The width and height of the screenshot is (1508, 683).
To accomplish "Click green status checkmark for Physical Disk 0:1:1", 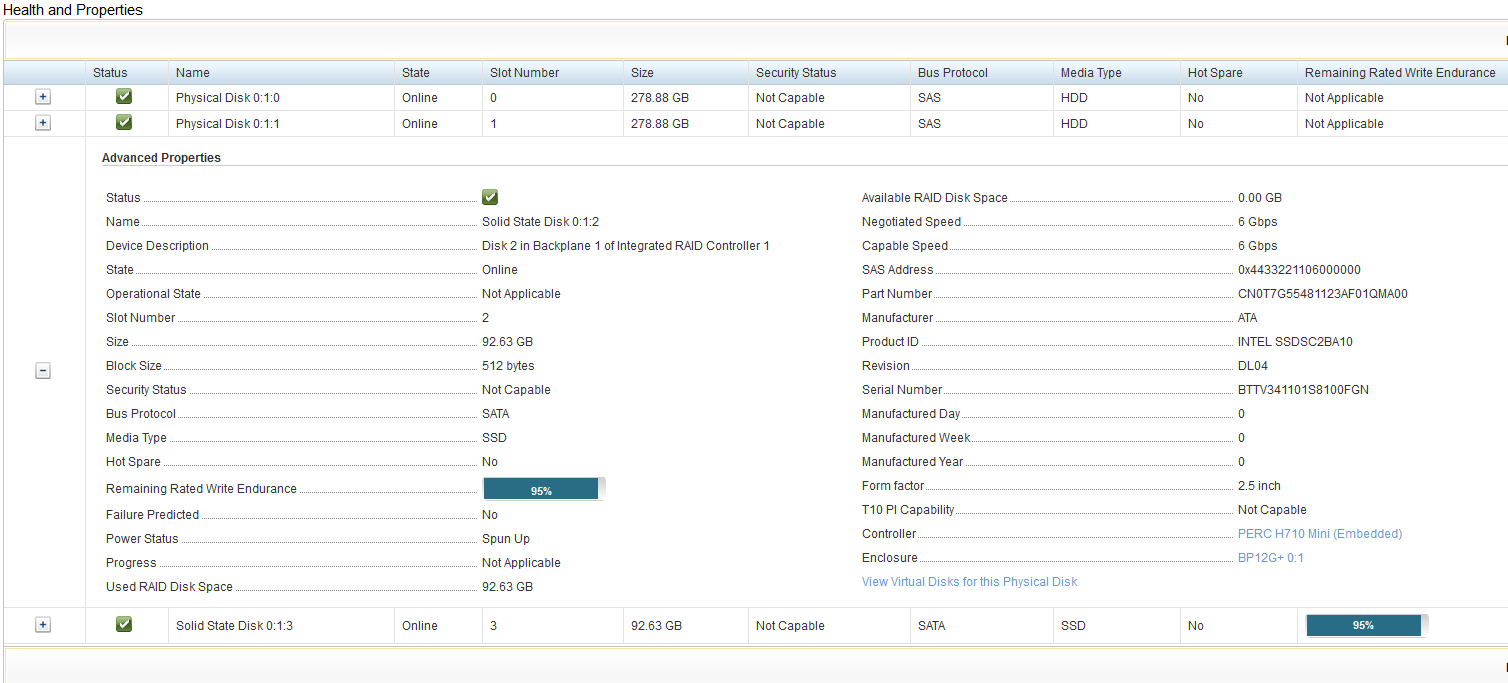I will [x=124, y=122].
